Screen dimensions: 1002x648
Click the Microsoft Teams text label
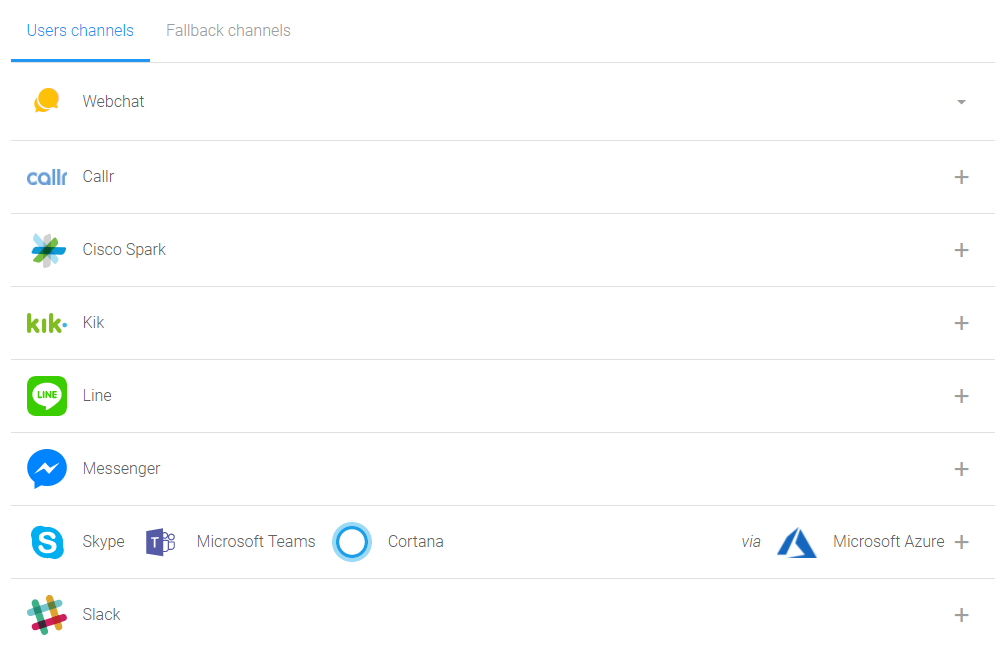256,541
